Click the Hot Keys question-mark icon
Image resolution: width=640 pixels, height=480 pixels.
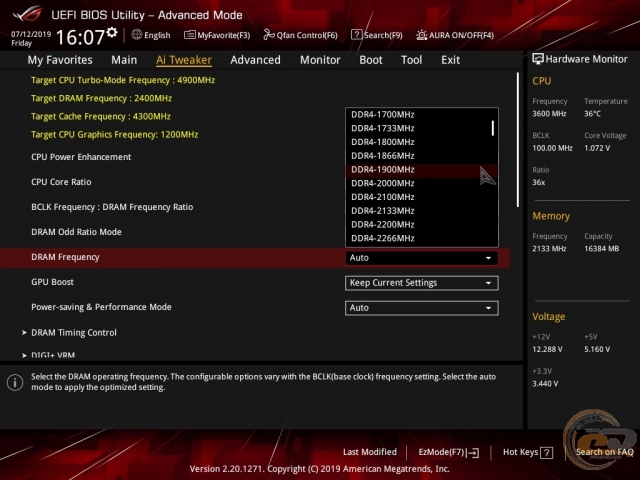546,452
